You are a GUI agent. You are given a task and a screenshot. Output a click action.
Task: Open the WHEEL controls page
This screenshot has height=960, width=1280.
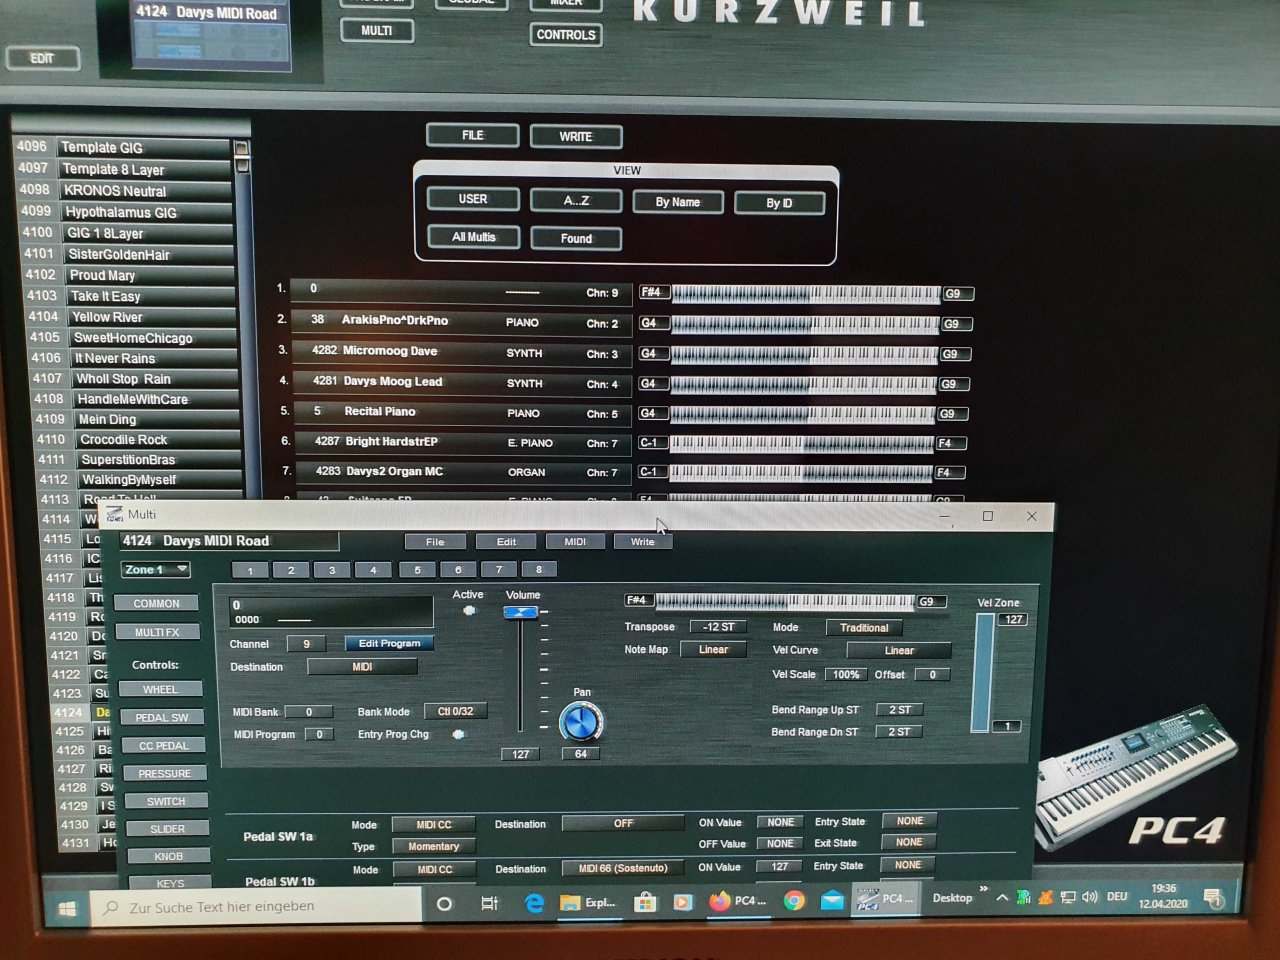click(160, 689)
